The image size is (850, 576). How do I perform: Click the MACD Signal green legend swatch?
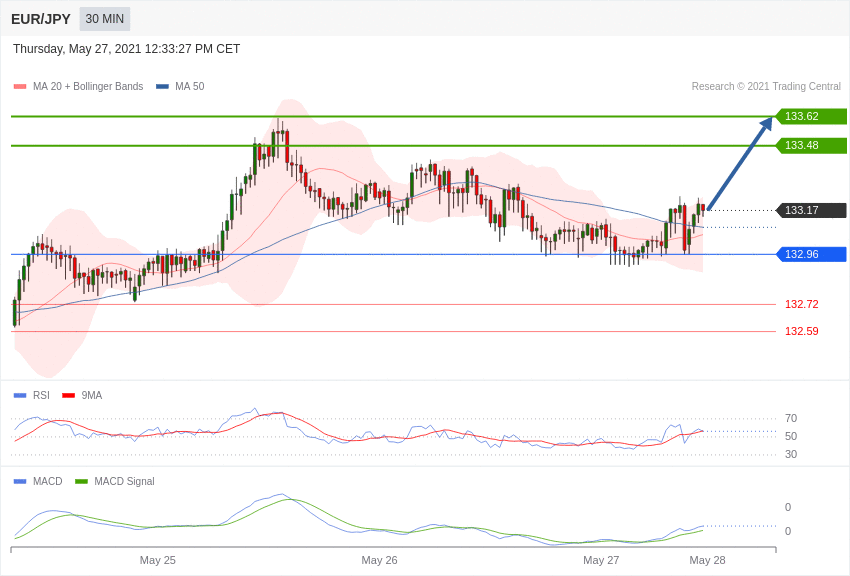[81, 481]
